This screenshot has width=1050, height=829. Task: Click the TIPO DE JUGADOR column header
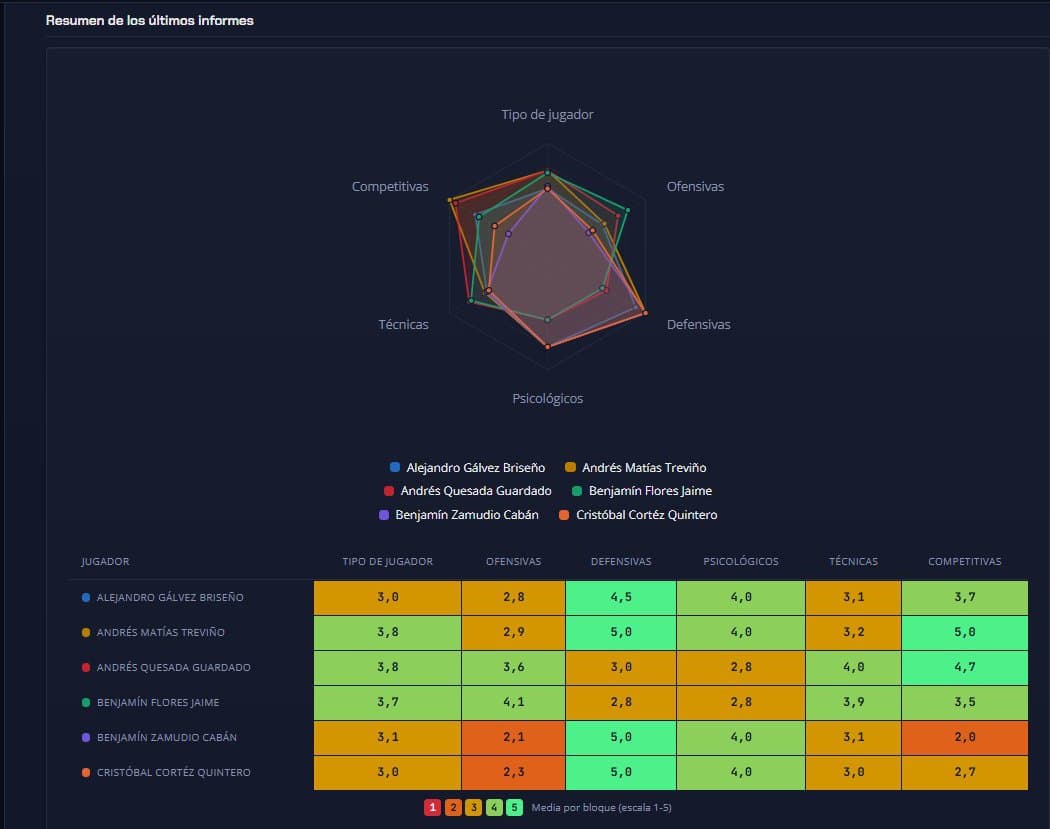387,561
